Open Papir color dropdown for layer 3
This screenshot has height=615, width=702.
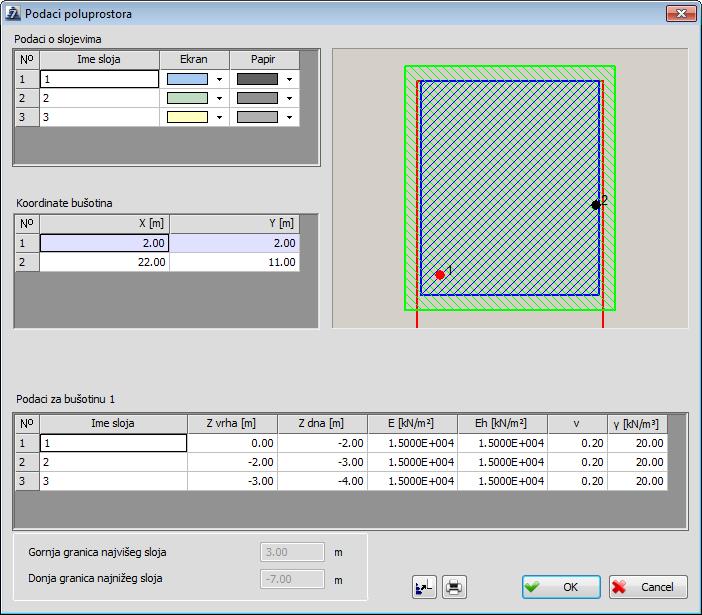pos(289,117)
